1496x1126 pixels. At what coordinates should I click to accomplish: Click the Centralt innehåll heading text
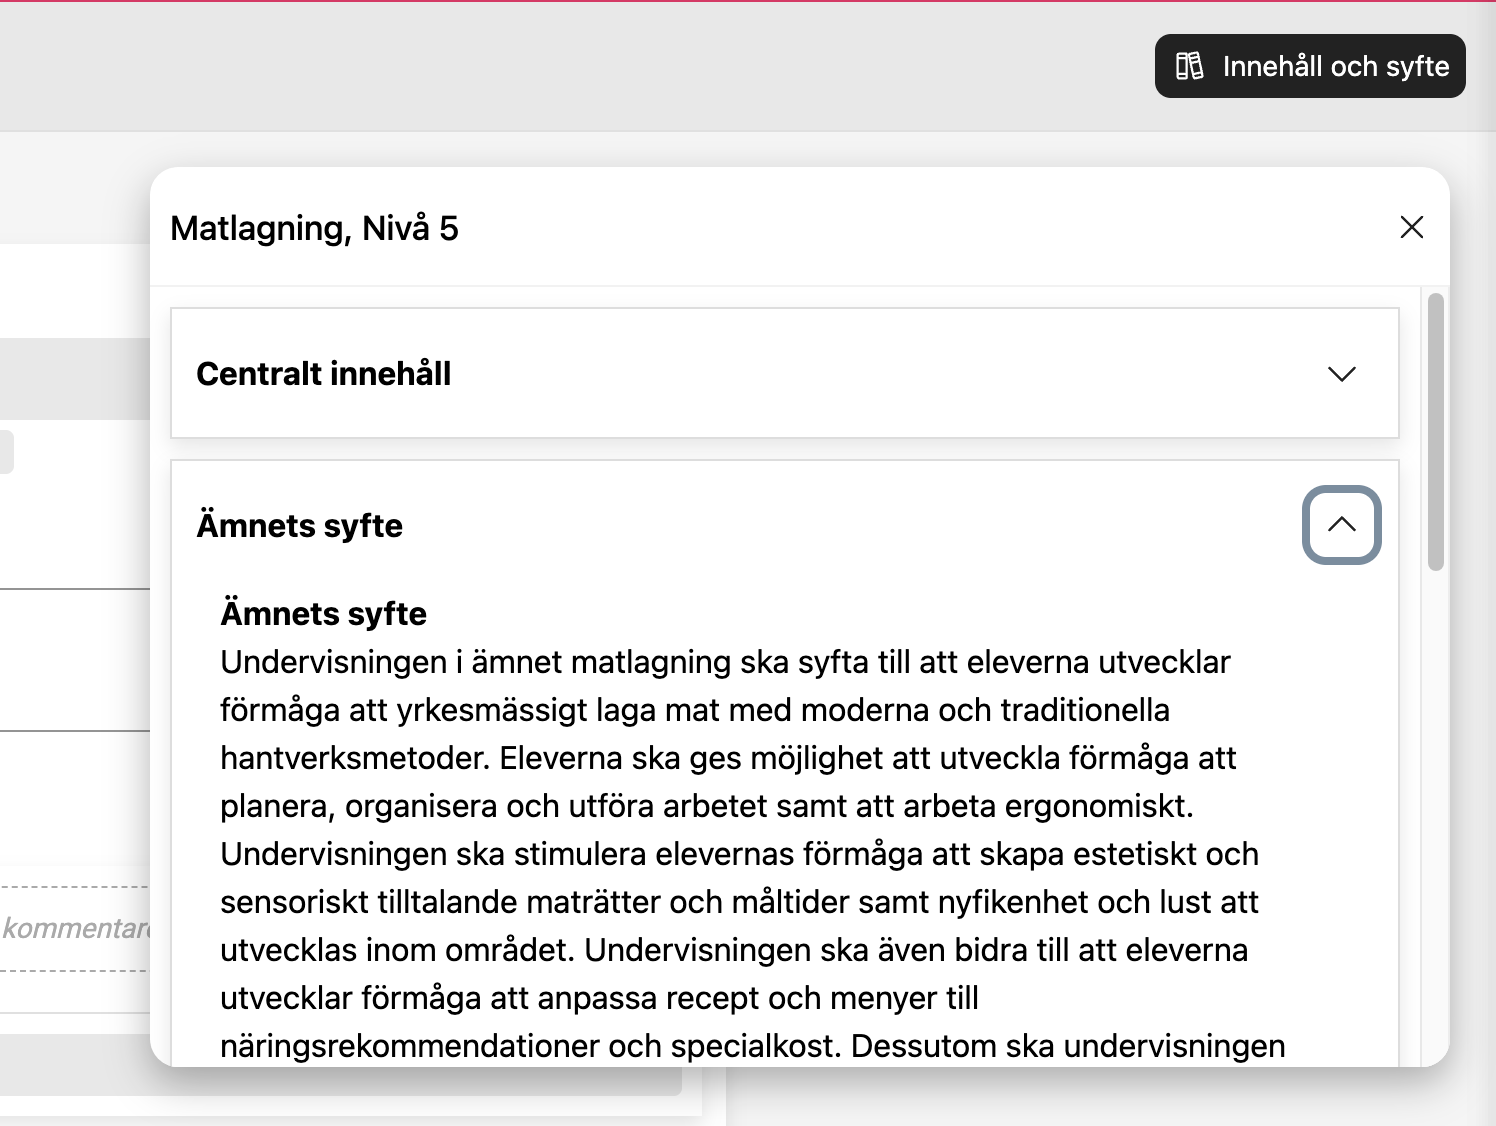324,373
